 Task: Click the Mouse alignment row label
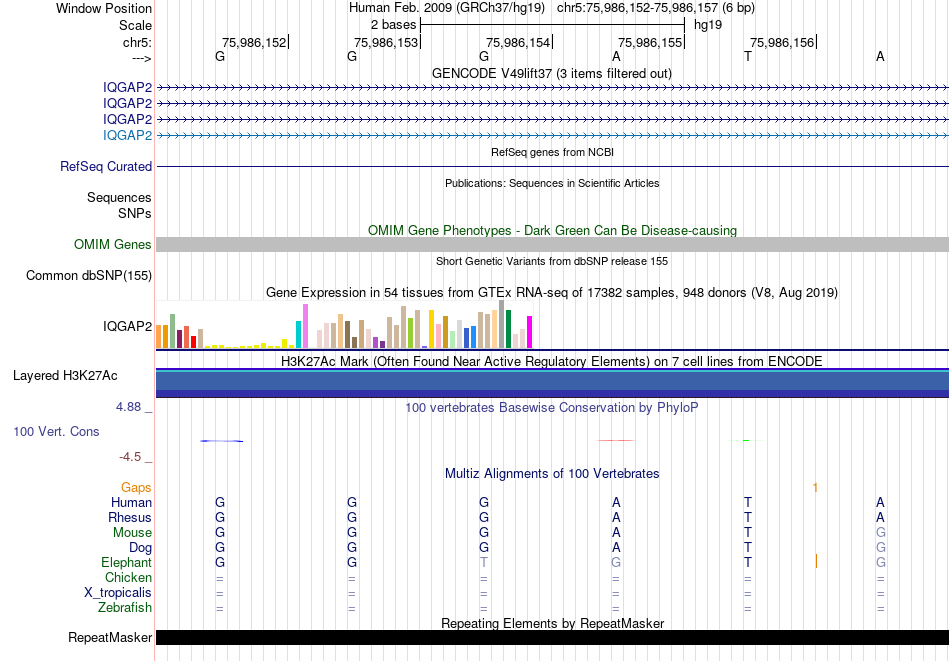pyautogui.click(x=132, y=533)
